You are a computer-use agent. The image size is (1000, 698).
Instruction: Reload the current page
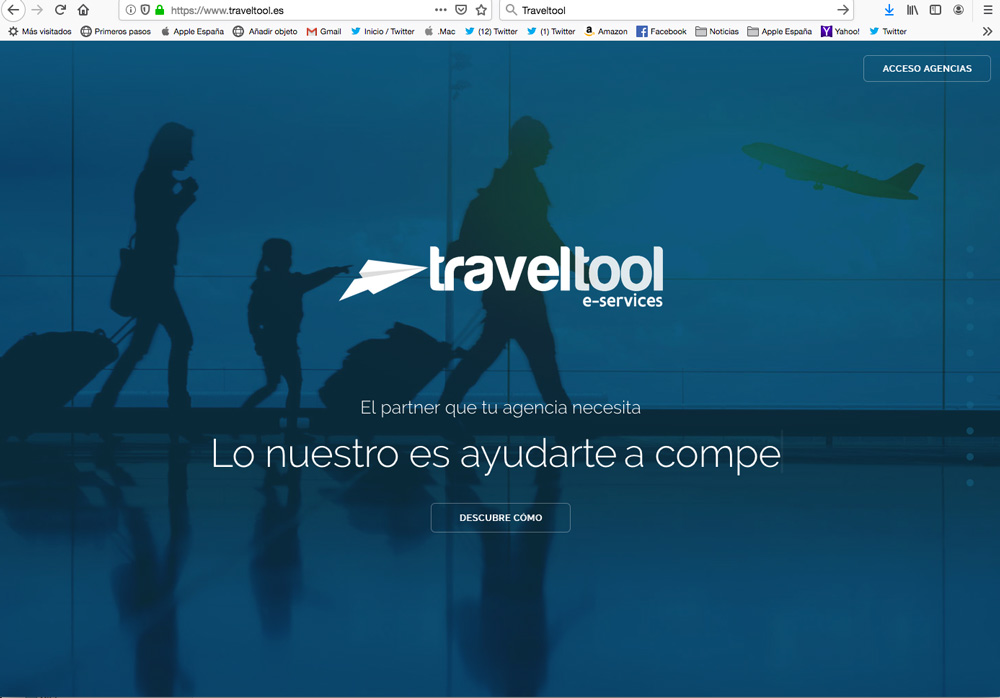pos(61,10)
